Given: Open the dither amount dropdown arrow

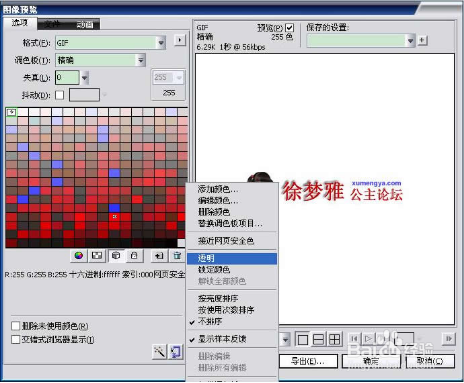Looking at the screenshot, I should pyautogui.click(x=105, y=95).
